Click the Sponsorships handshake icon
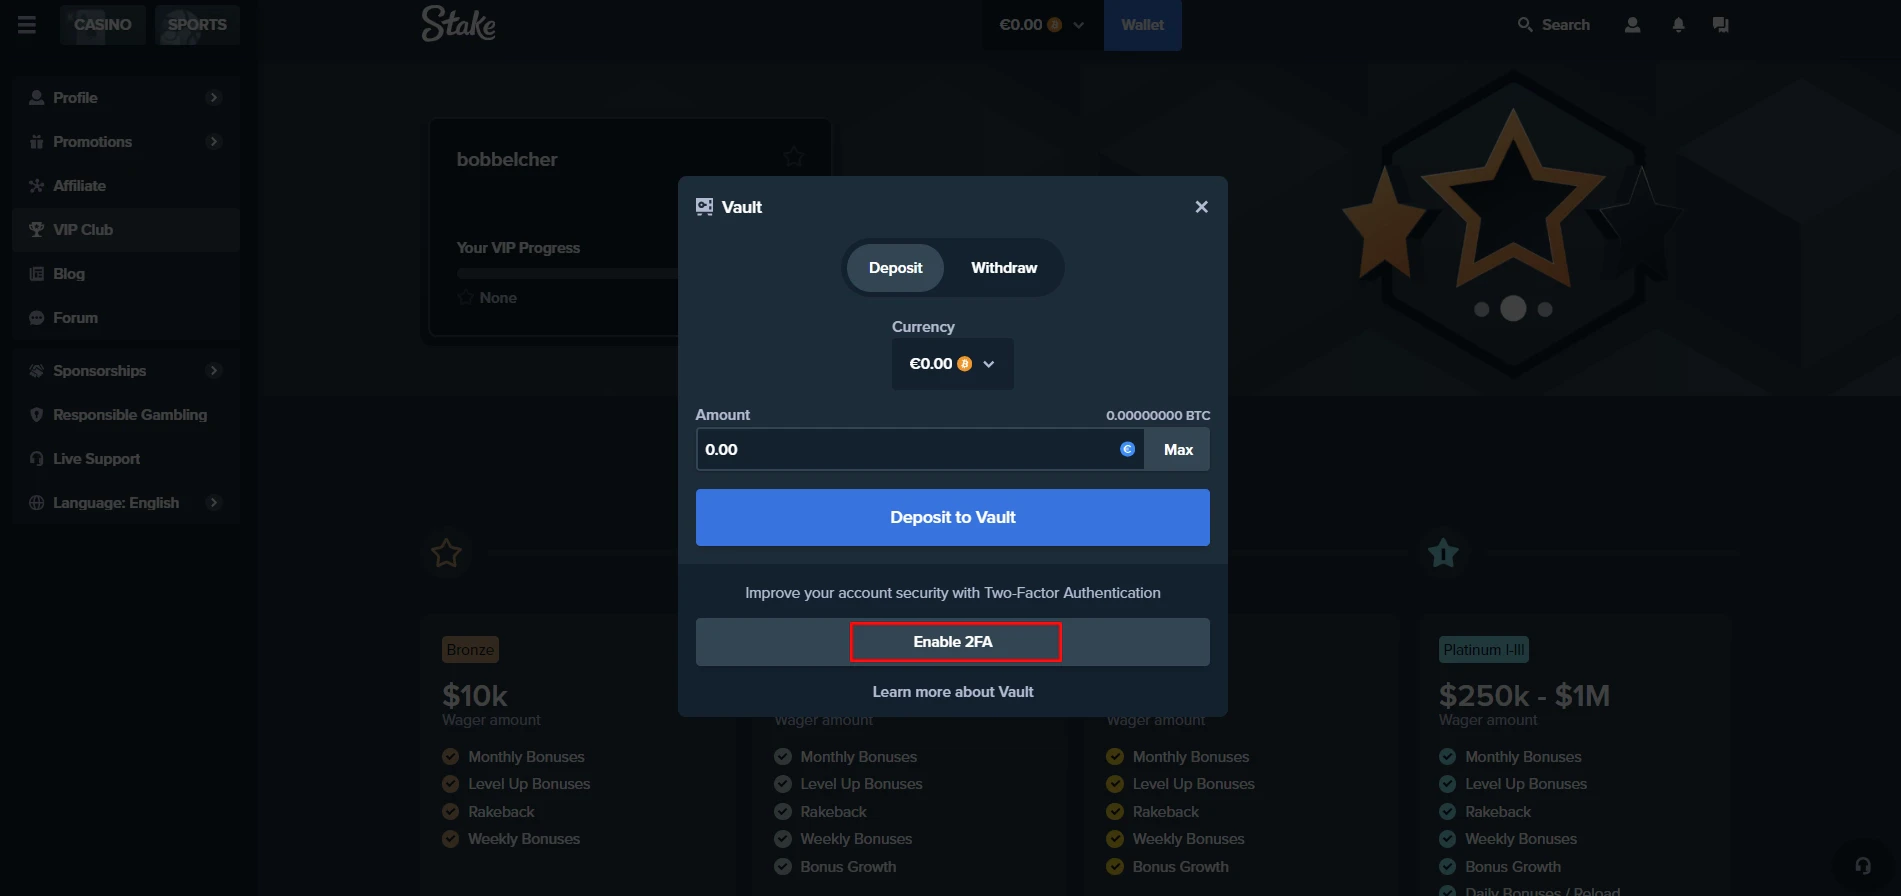 (x=37, y=370)
